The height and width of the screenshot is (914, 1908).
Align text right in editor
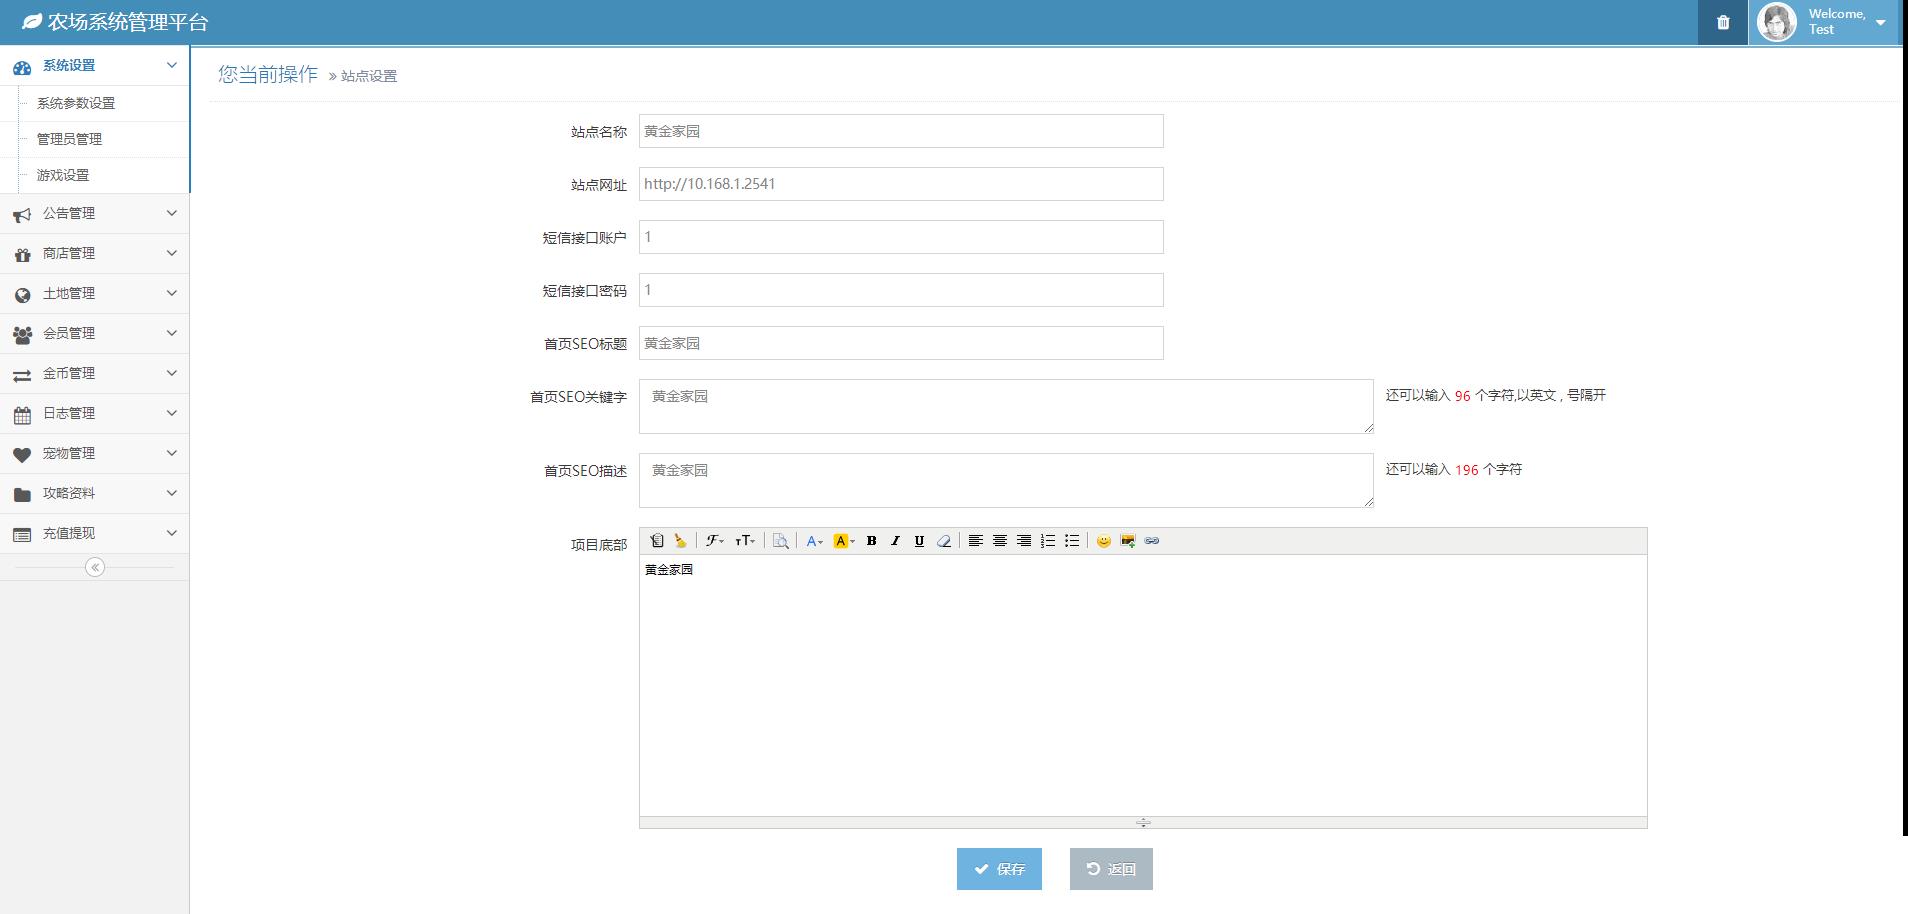click(1024, 541)
